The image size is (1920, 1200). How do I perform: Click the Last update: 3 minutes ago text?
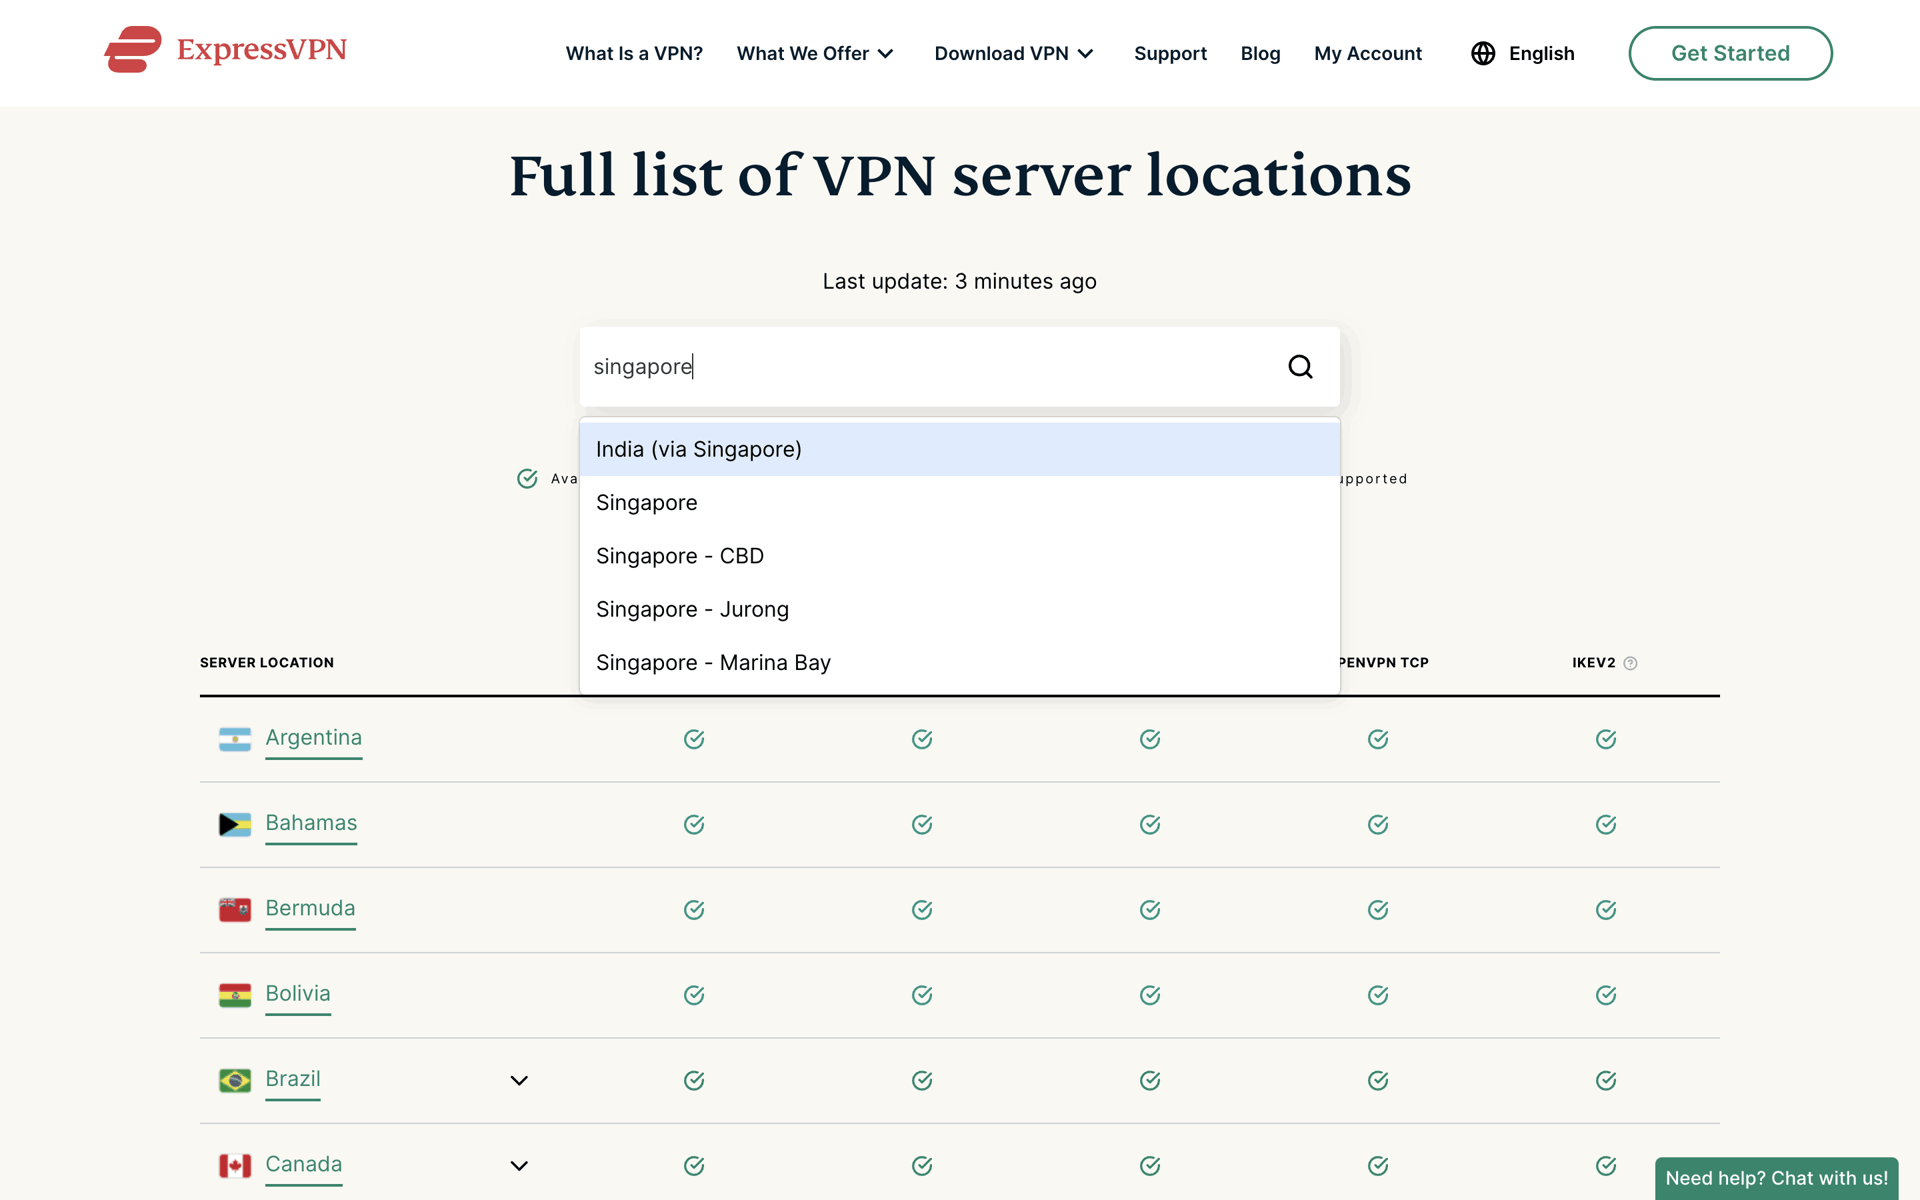[x=960, y=282]
